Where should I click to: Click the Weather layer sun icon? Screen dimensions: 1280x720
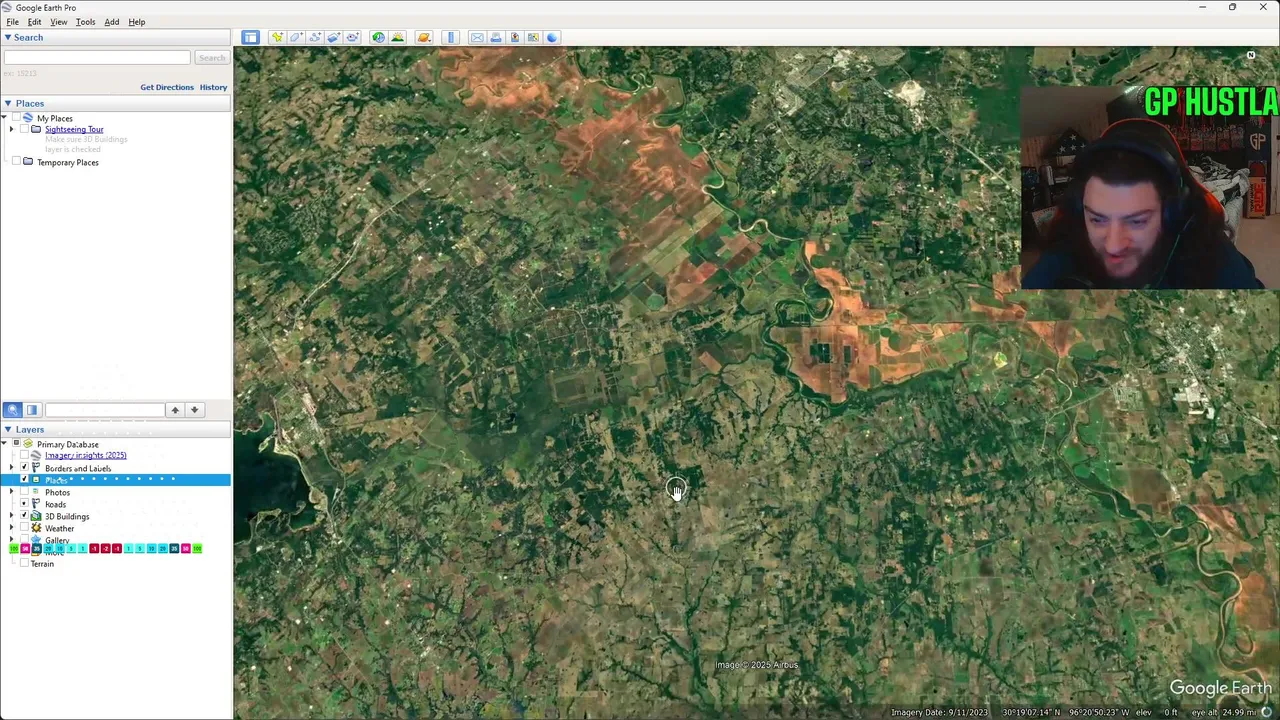click(36, 528)
